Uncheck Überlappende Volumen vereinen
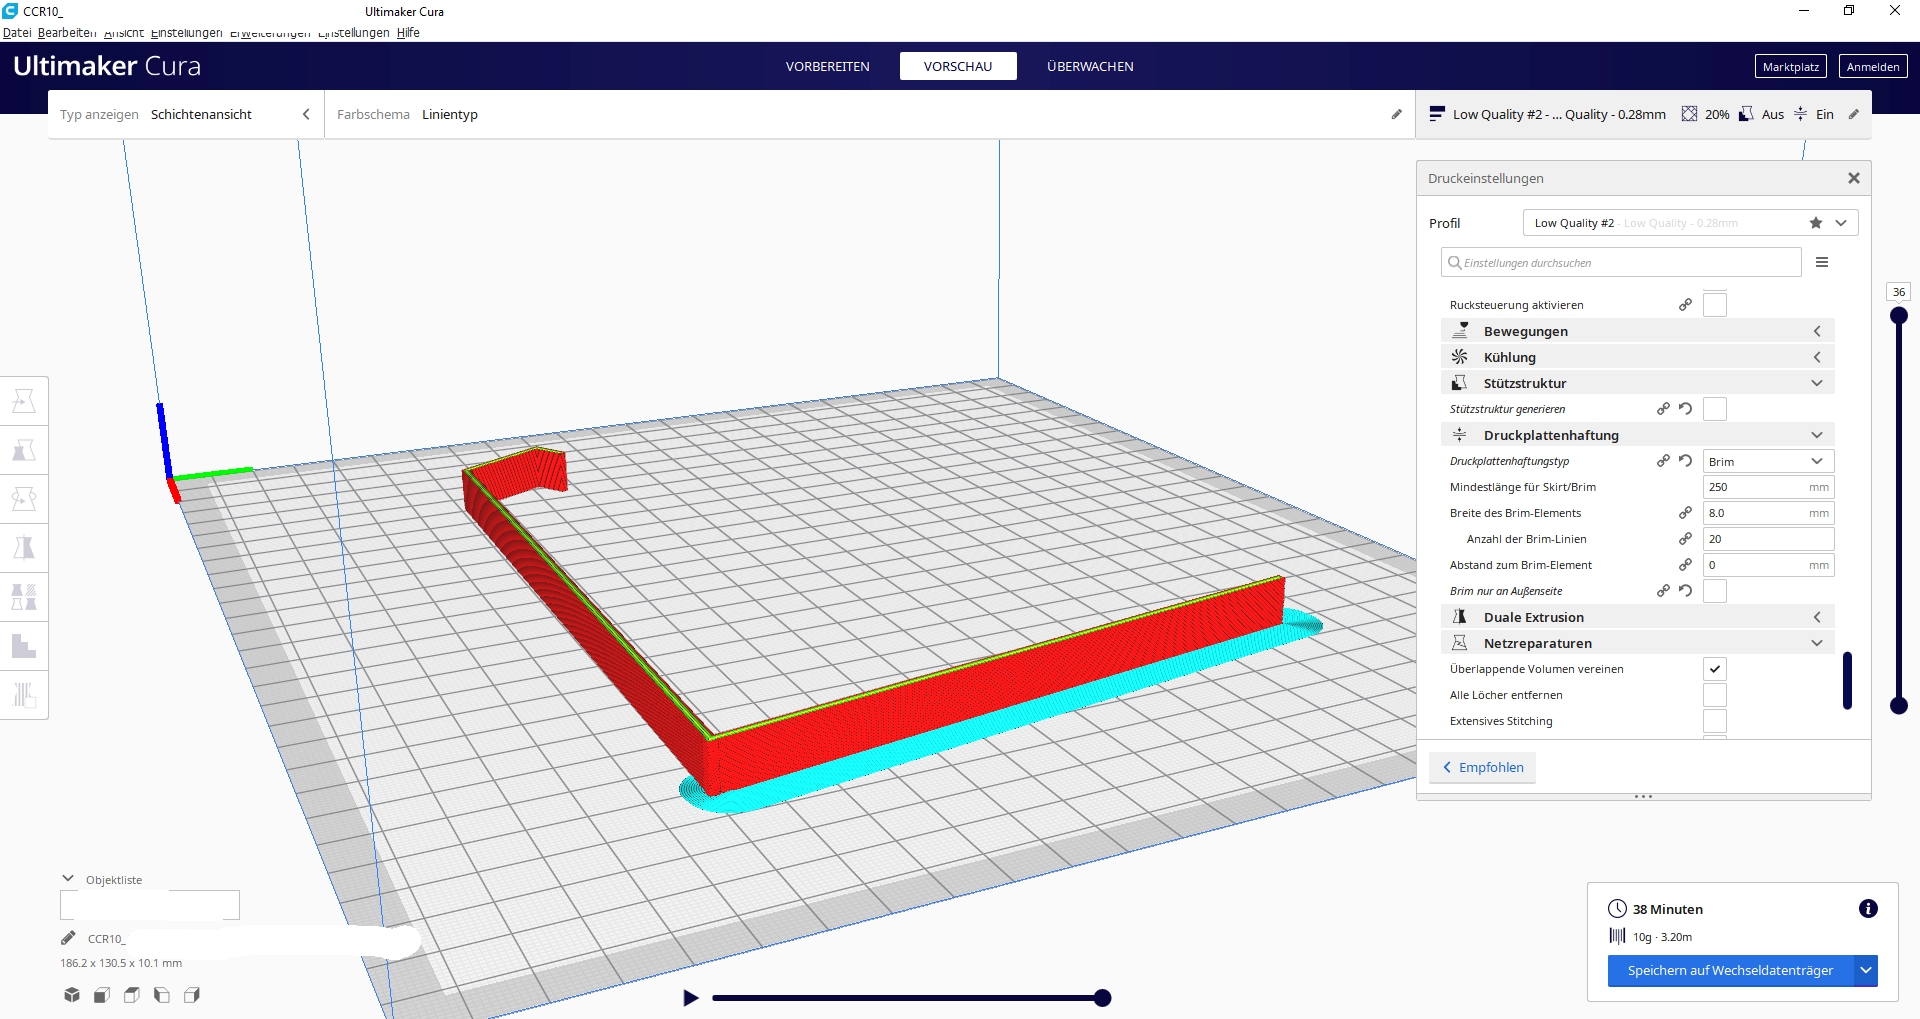The image size is (1920, 1019). 1716,668
